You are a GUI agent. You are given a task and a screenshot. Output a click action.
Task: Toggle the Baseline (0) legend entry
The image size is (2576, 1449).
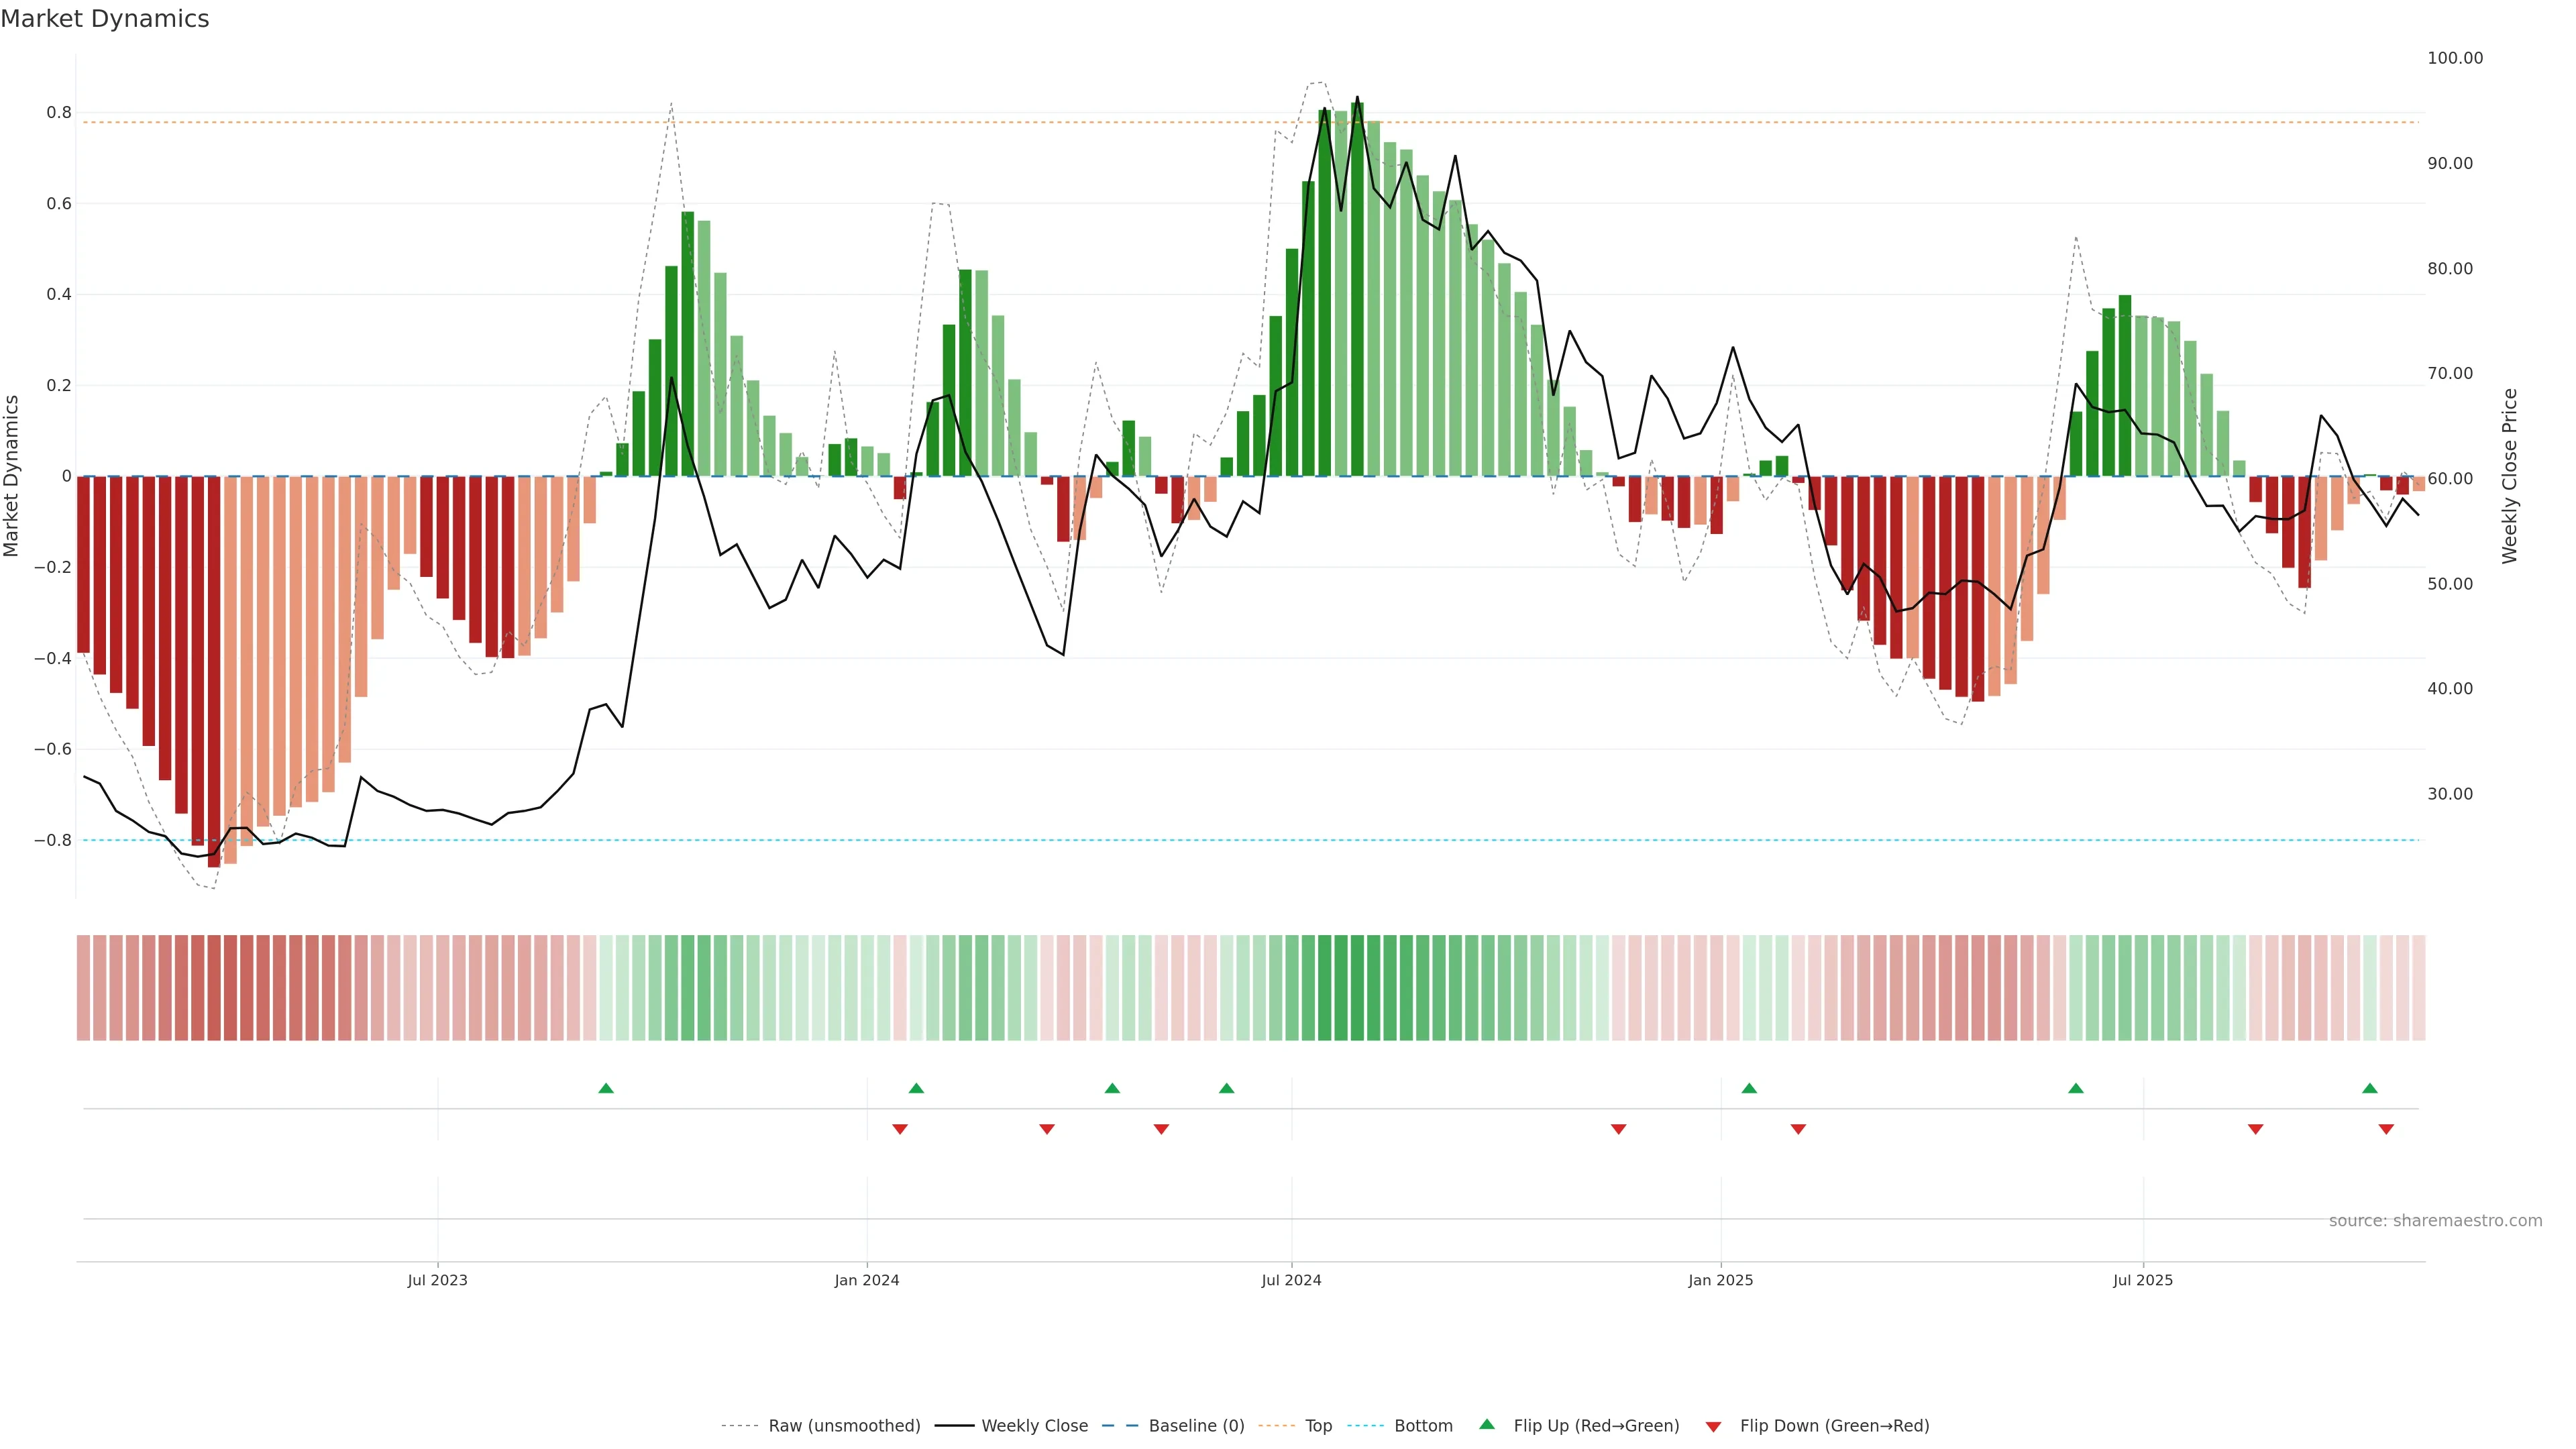click(1196, 1426)
